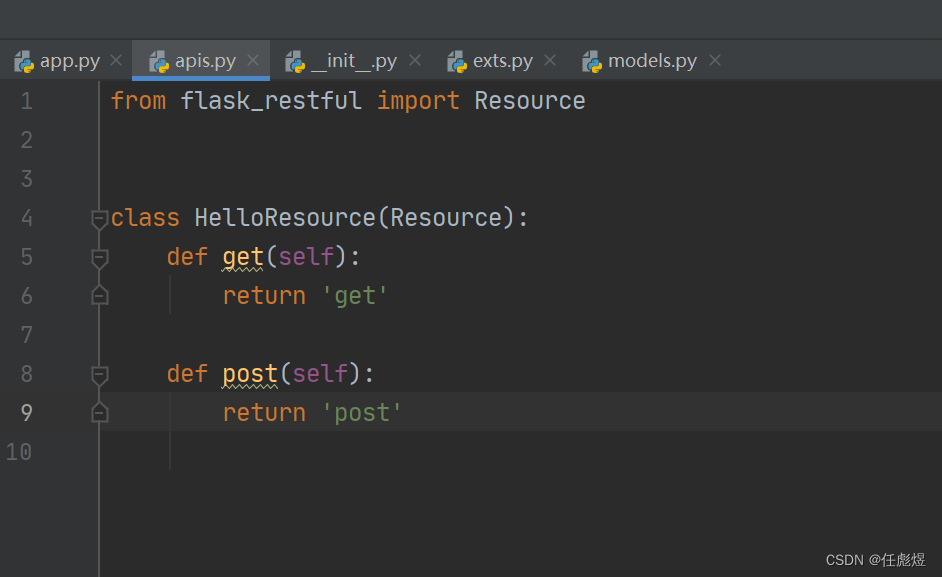Click the get method name on line 5
The height and width of the screenshot is (577, 942).
(243, 257)
